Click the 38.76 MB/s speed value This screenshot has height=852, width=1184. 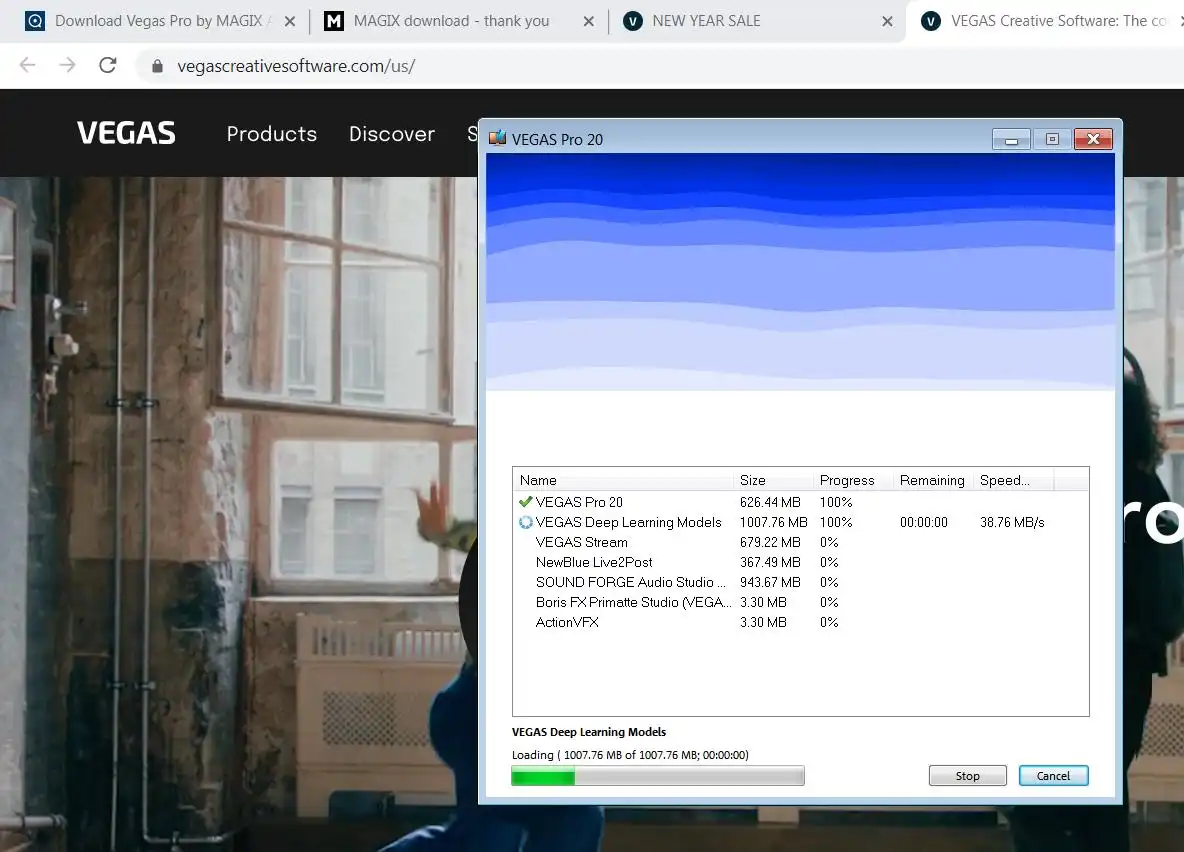1012,522
